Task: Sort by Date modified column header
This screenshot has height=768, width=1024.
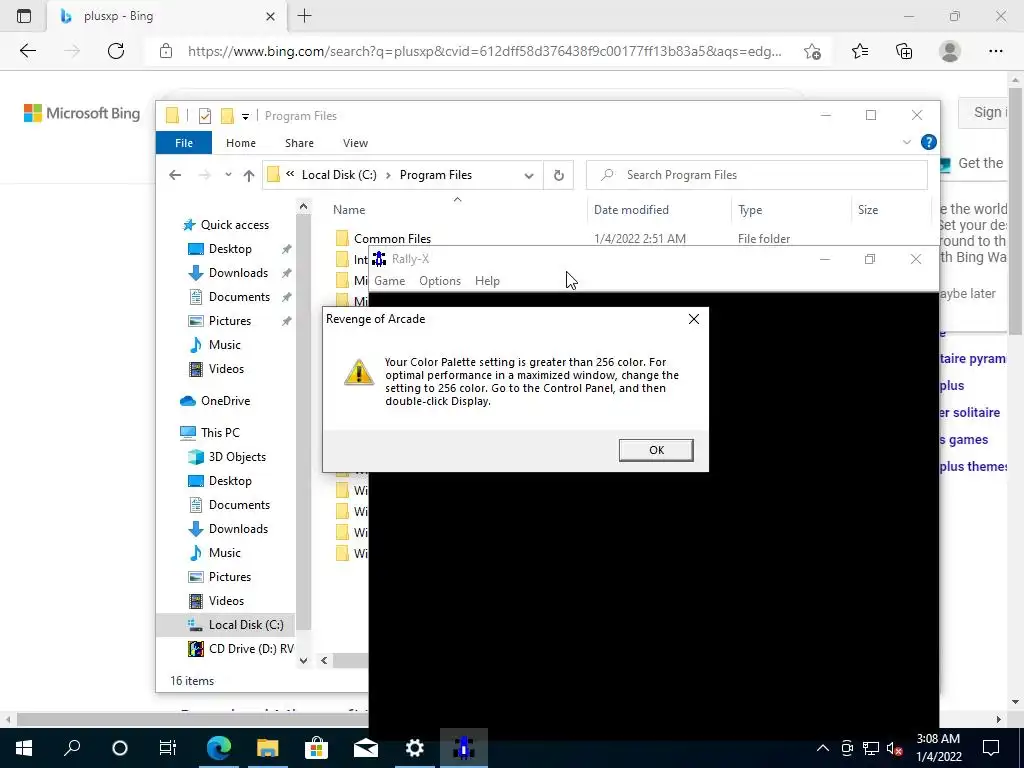Action: pos(631,210)
